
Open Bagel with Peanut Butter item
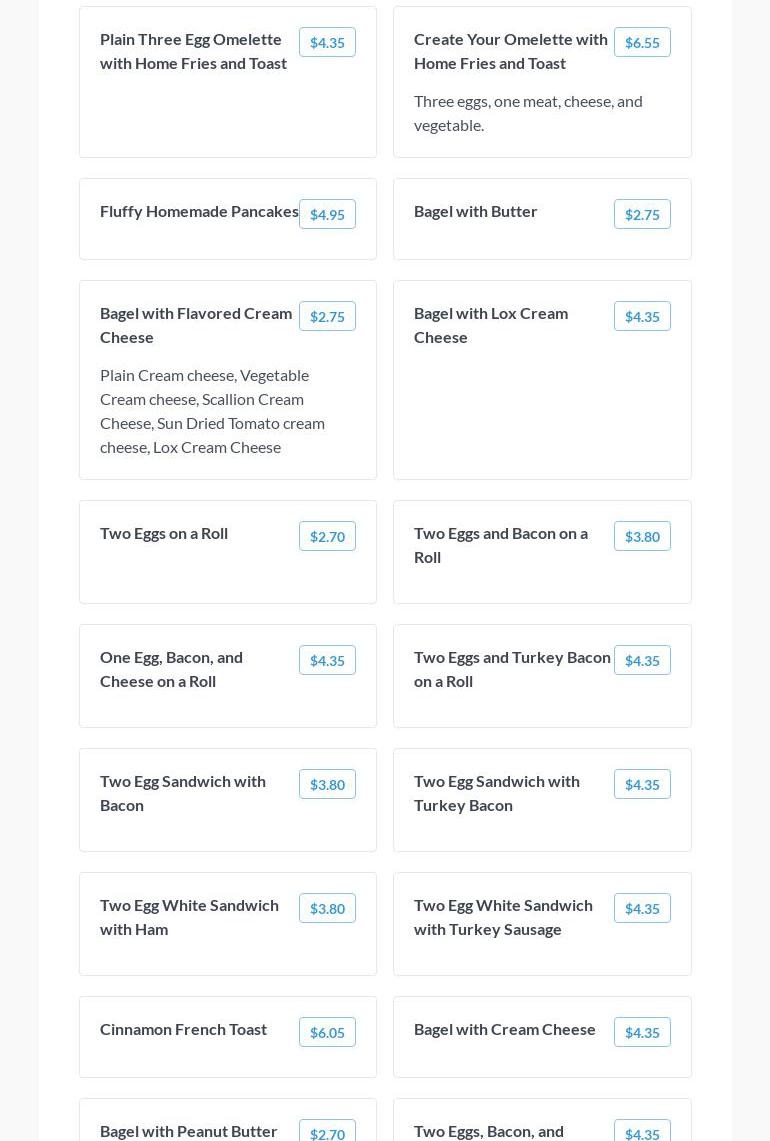pos(189,1131)
